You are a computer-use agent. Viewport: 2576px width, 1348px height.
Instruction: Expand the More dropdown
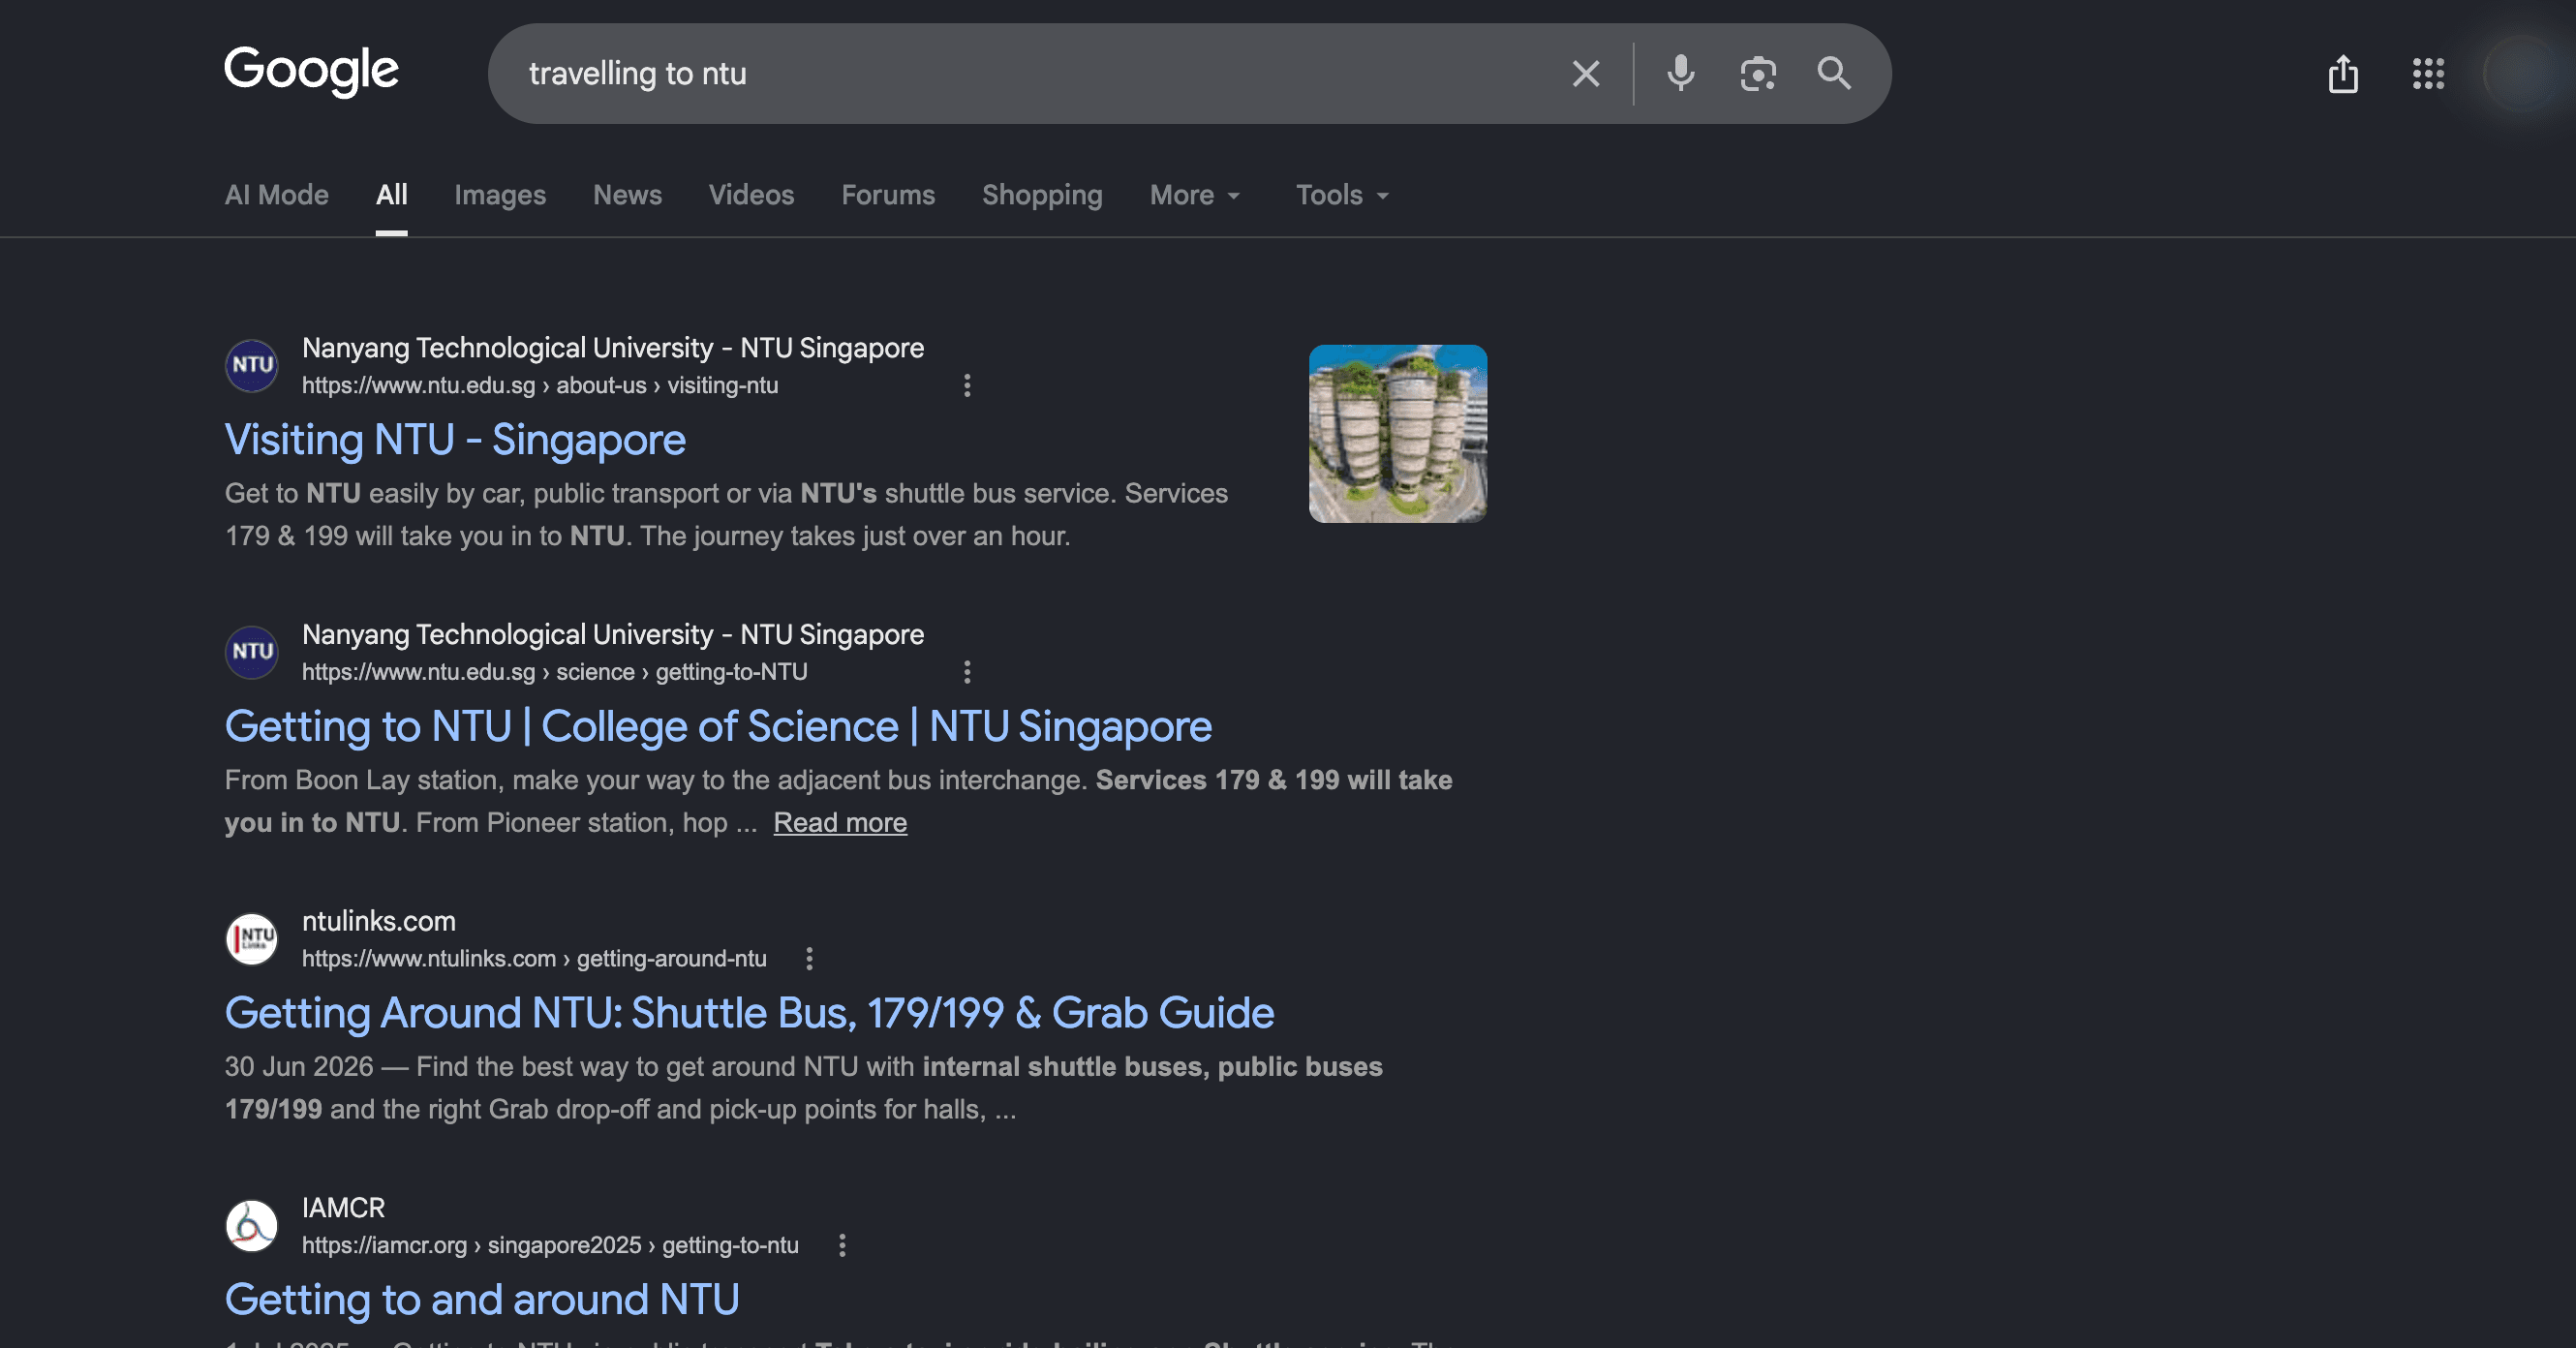coord(1195,195)
